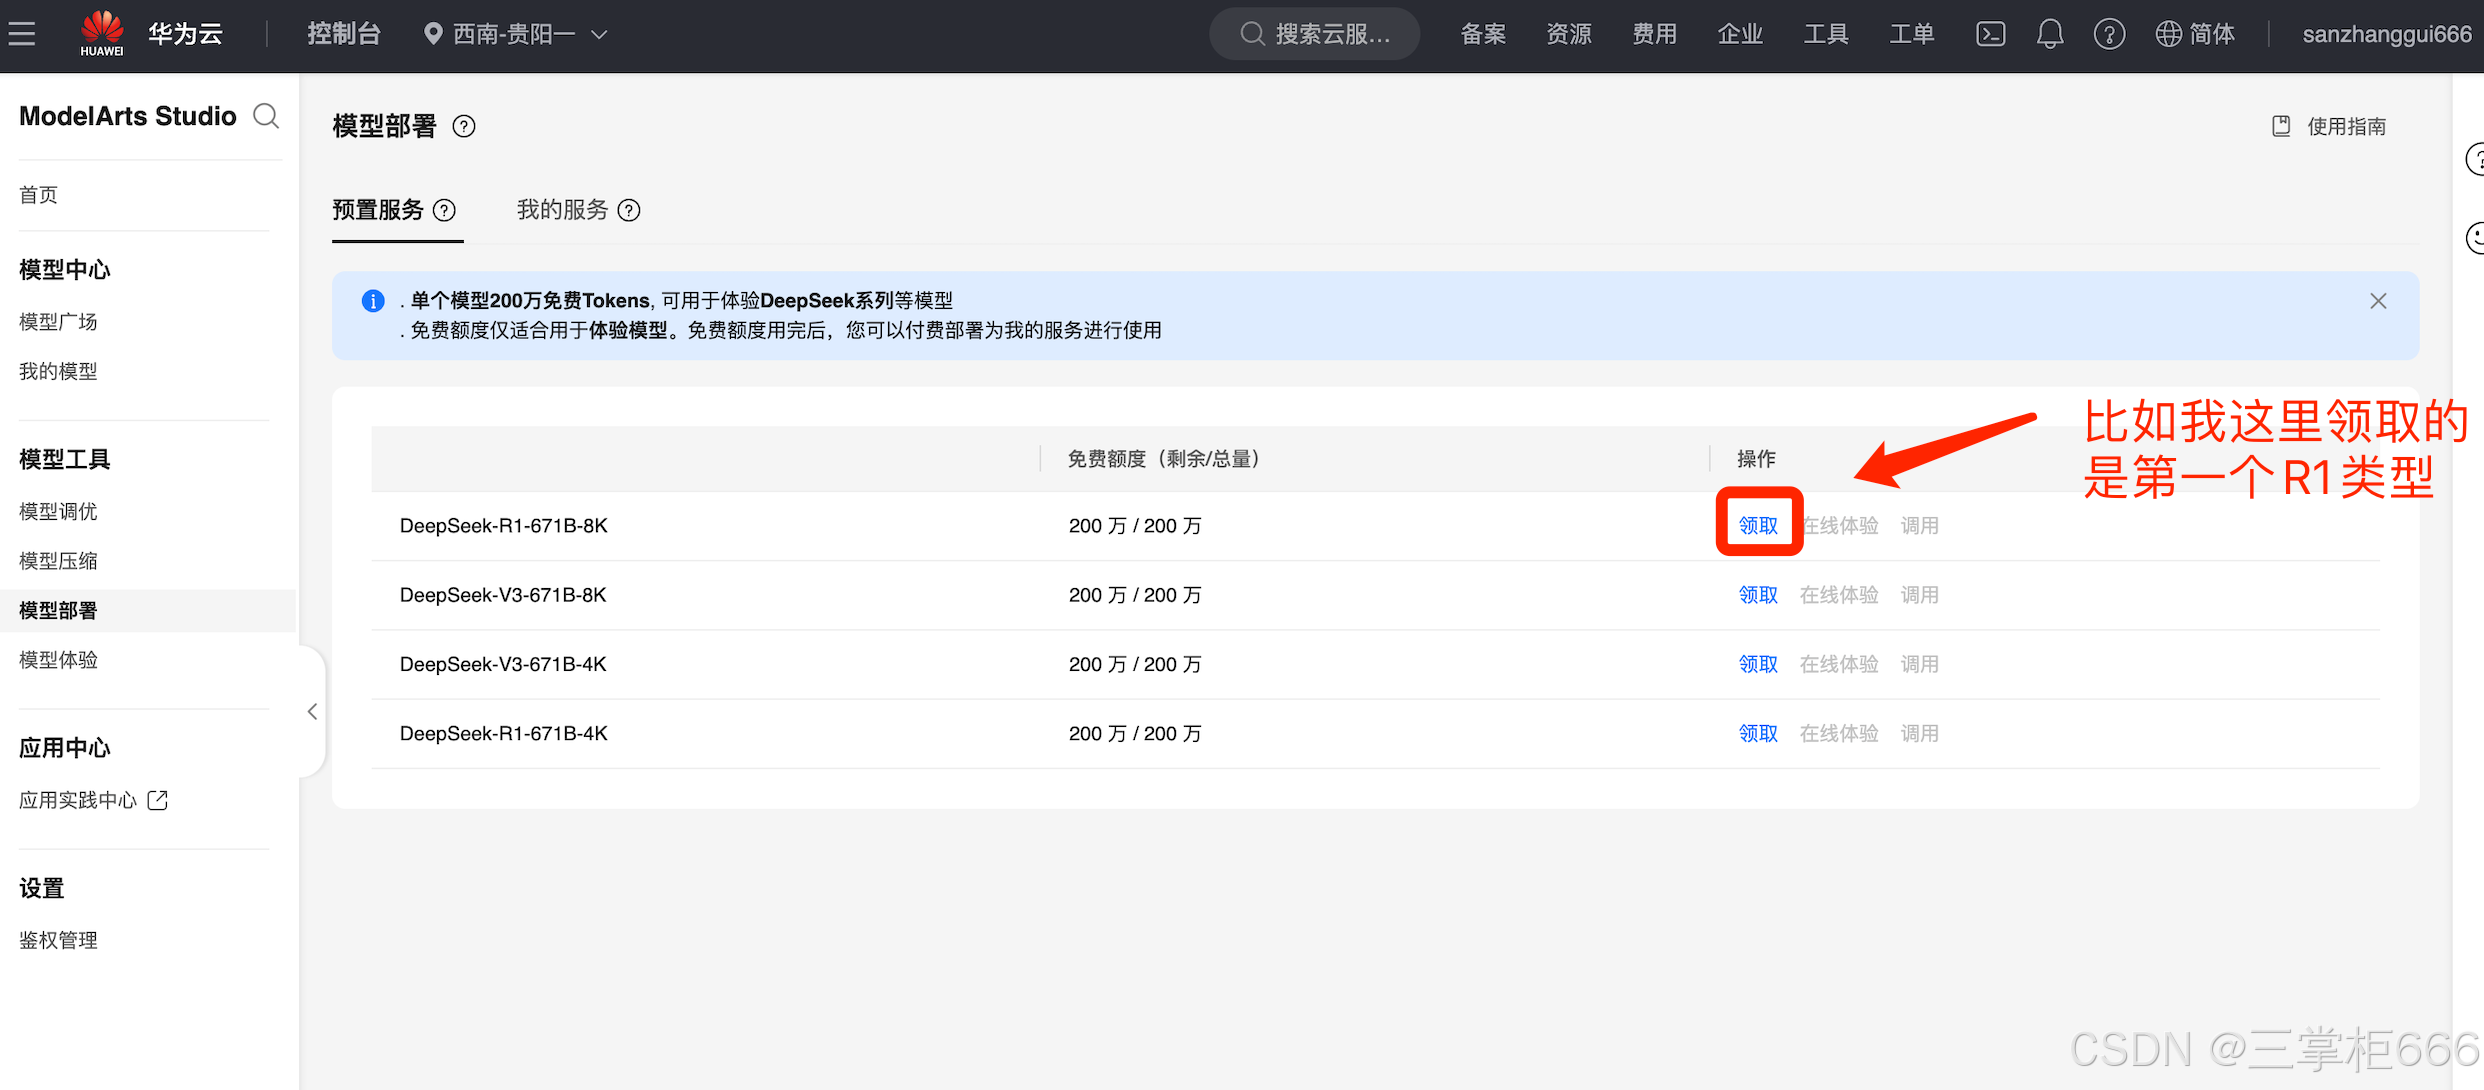Close the blue free Tokens info banner
2484x1090 pixels.
(2378, 301)
